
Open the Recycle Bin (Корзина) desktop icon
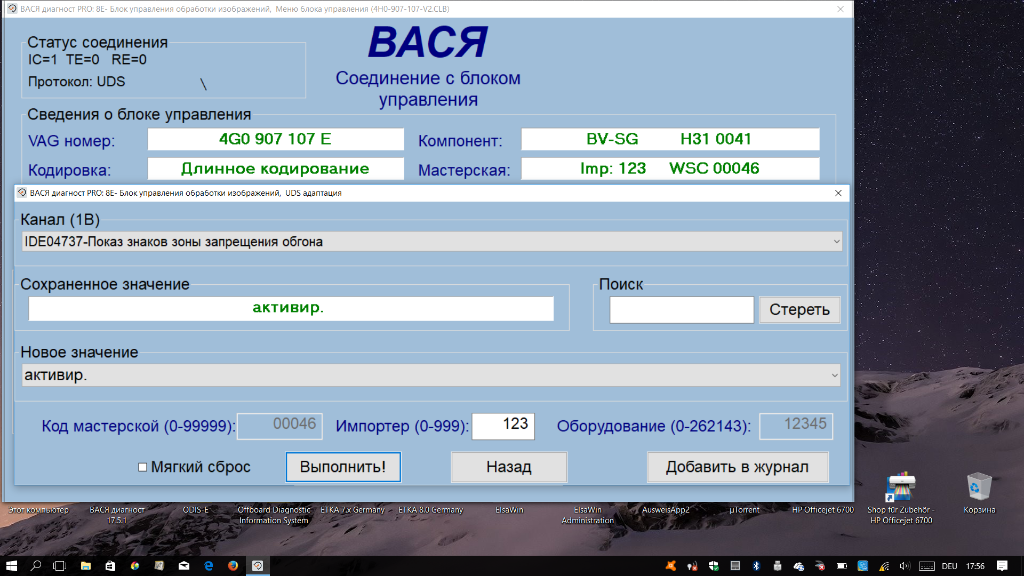pos(975,488)
